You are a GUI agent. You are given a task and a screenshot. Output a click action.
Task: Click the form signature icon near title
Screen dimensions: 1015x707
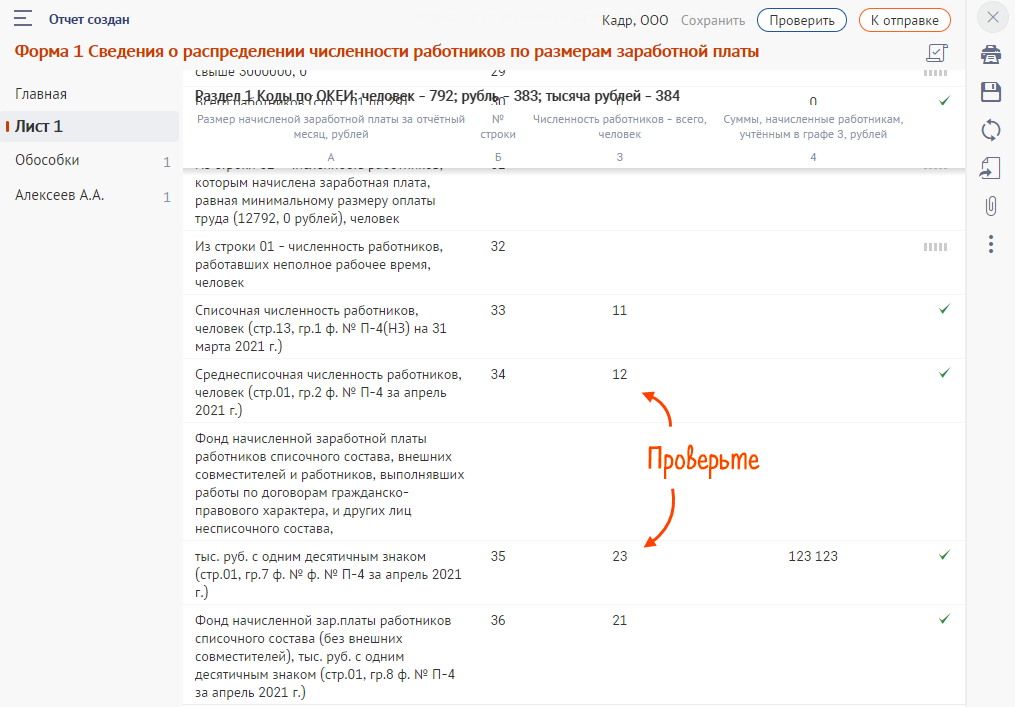[937, 53]
